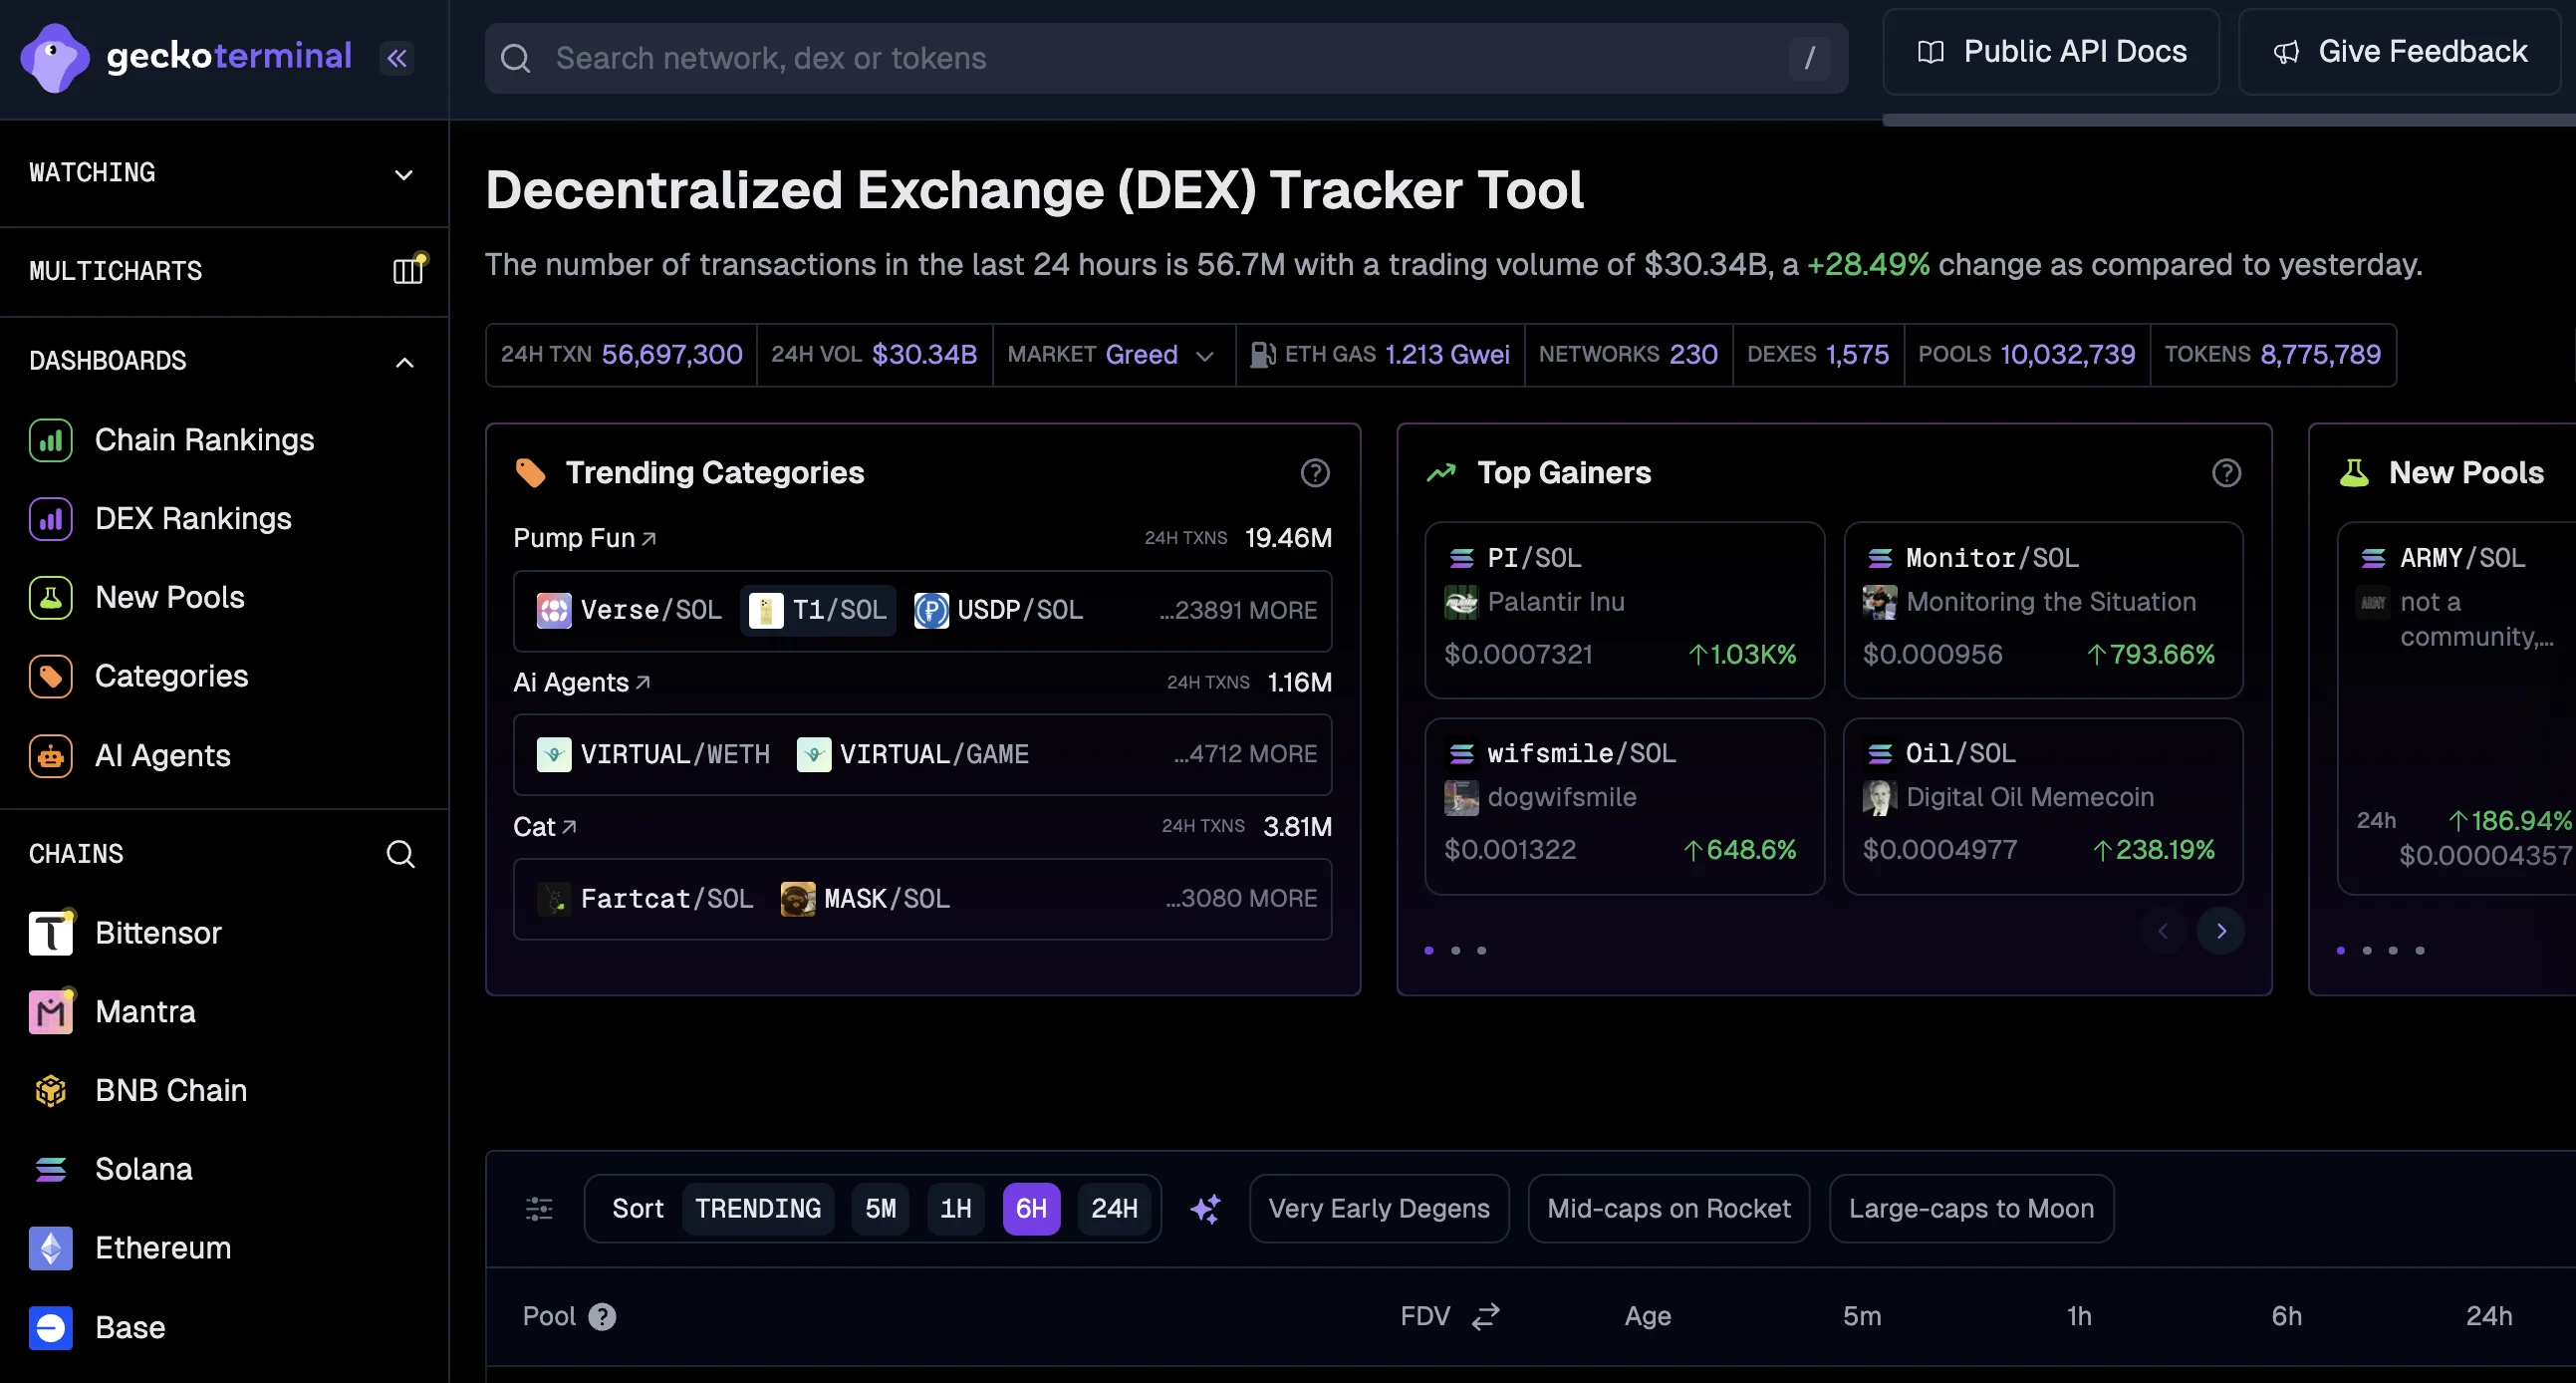Image resolution: width=2576 pixels, height=1383 pixels.
Task: Open the Monitor/SOL gainer card
Action: [2043, 610]
